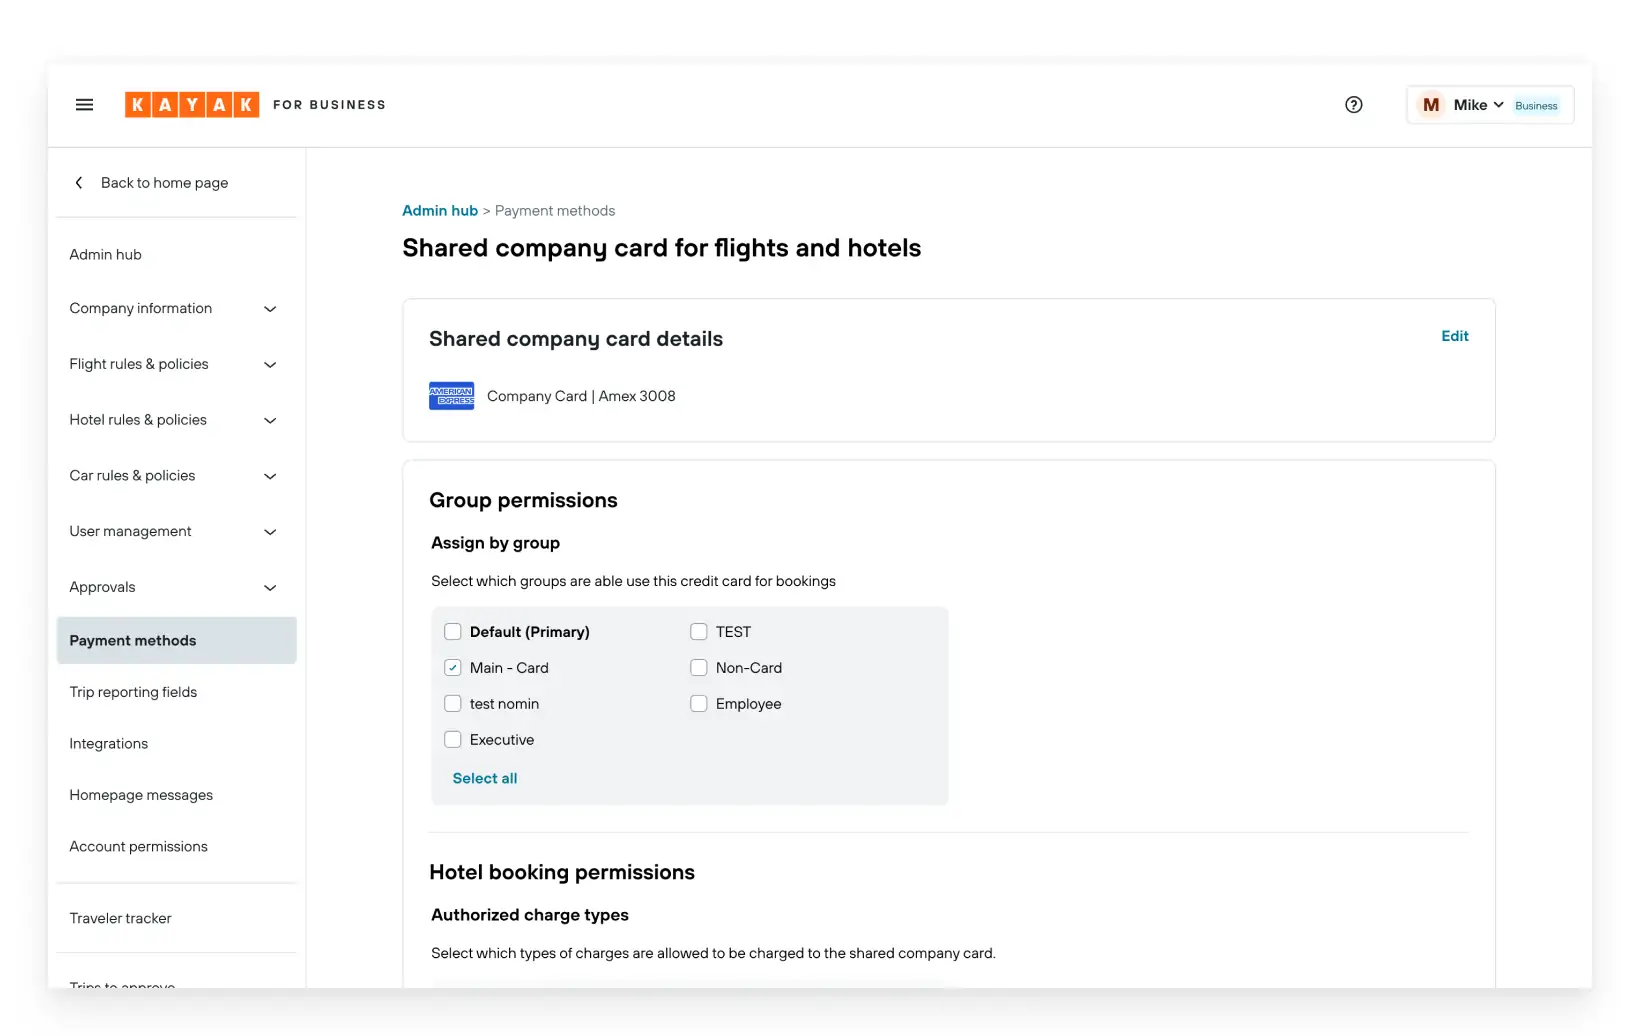Open Traveler tracker in sidebar
Viewport: 1640px width, 1036px height.
click(120, 917)
